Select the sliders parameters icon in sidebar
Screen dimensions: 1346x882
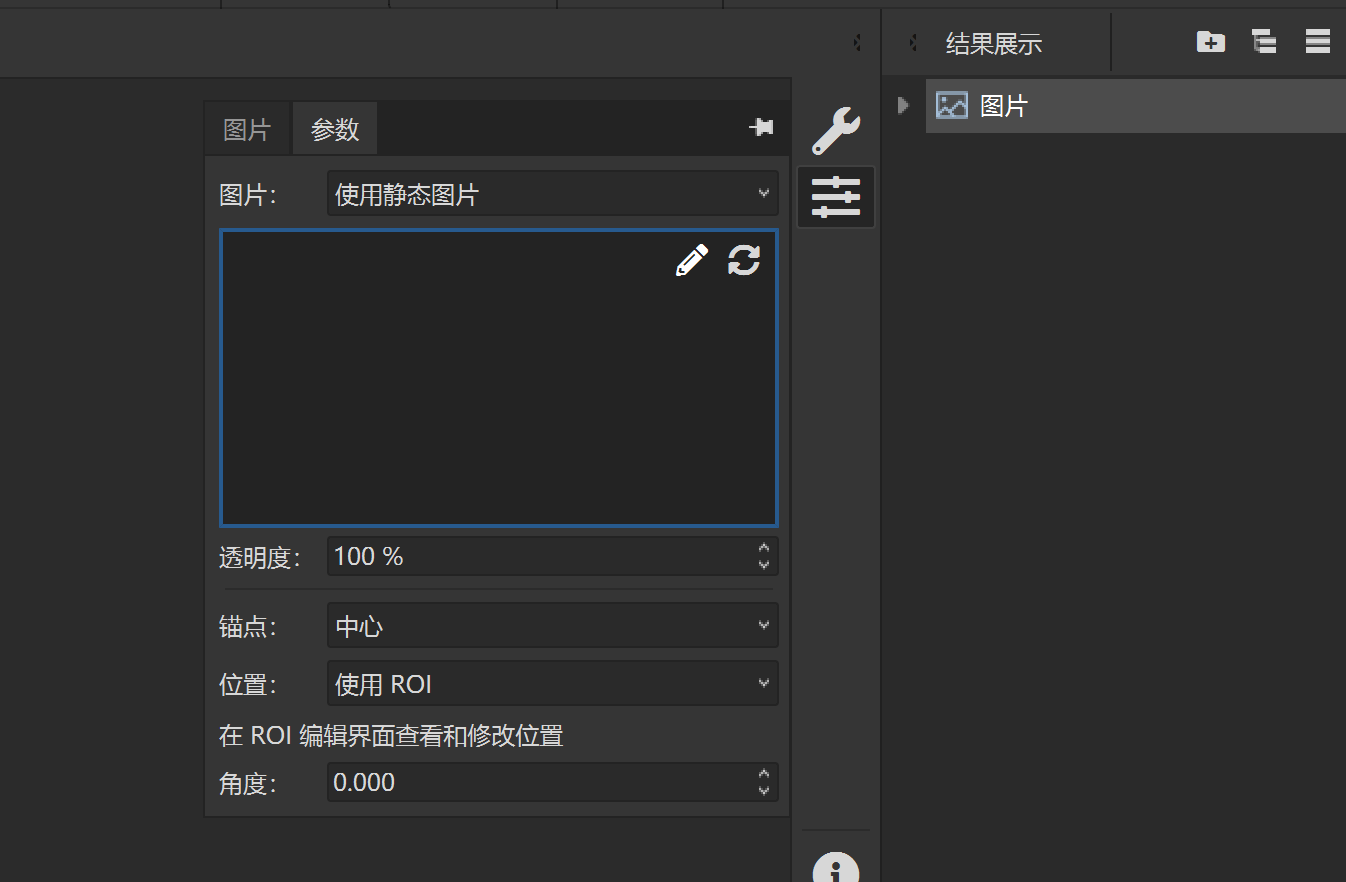(x=835, y=197)
